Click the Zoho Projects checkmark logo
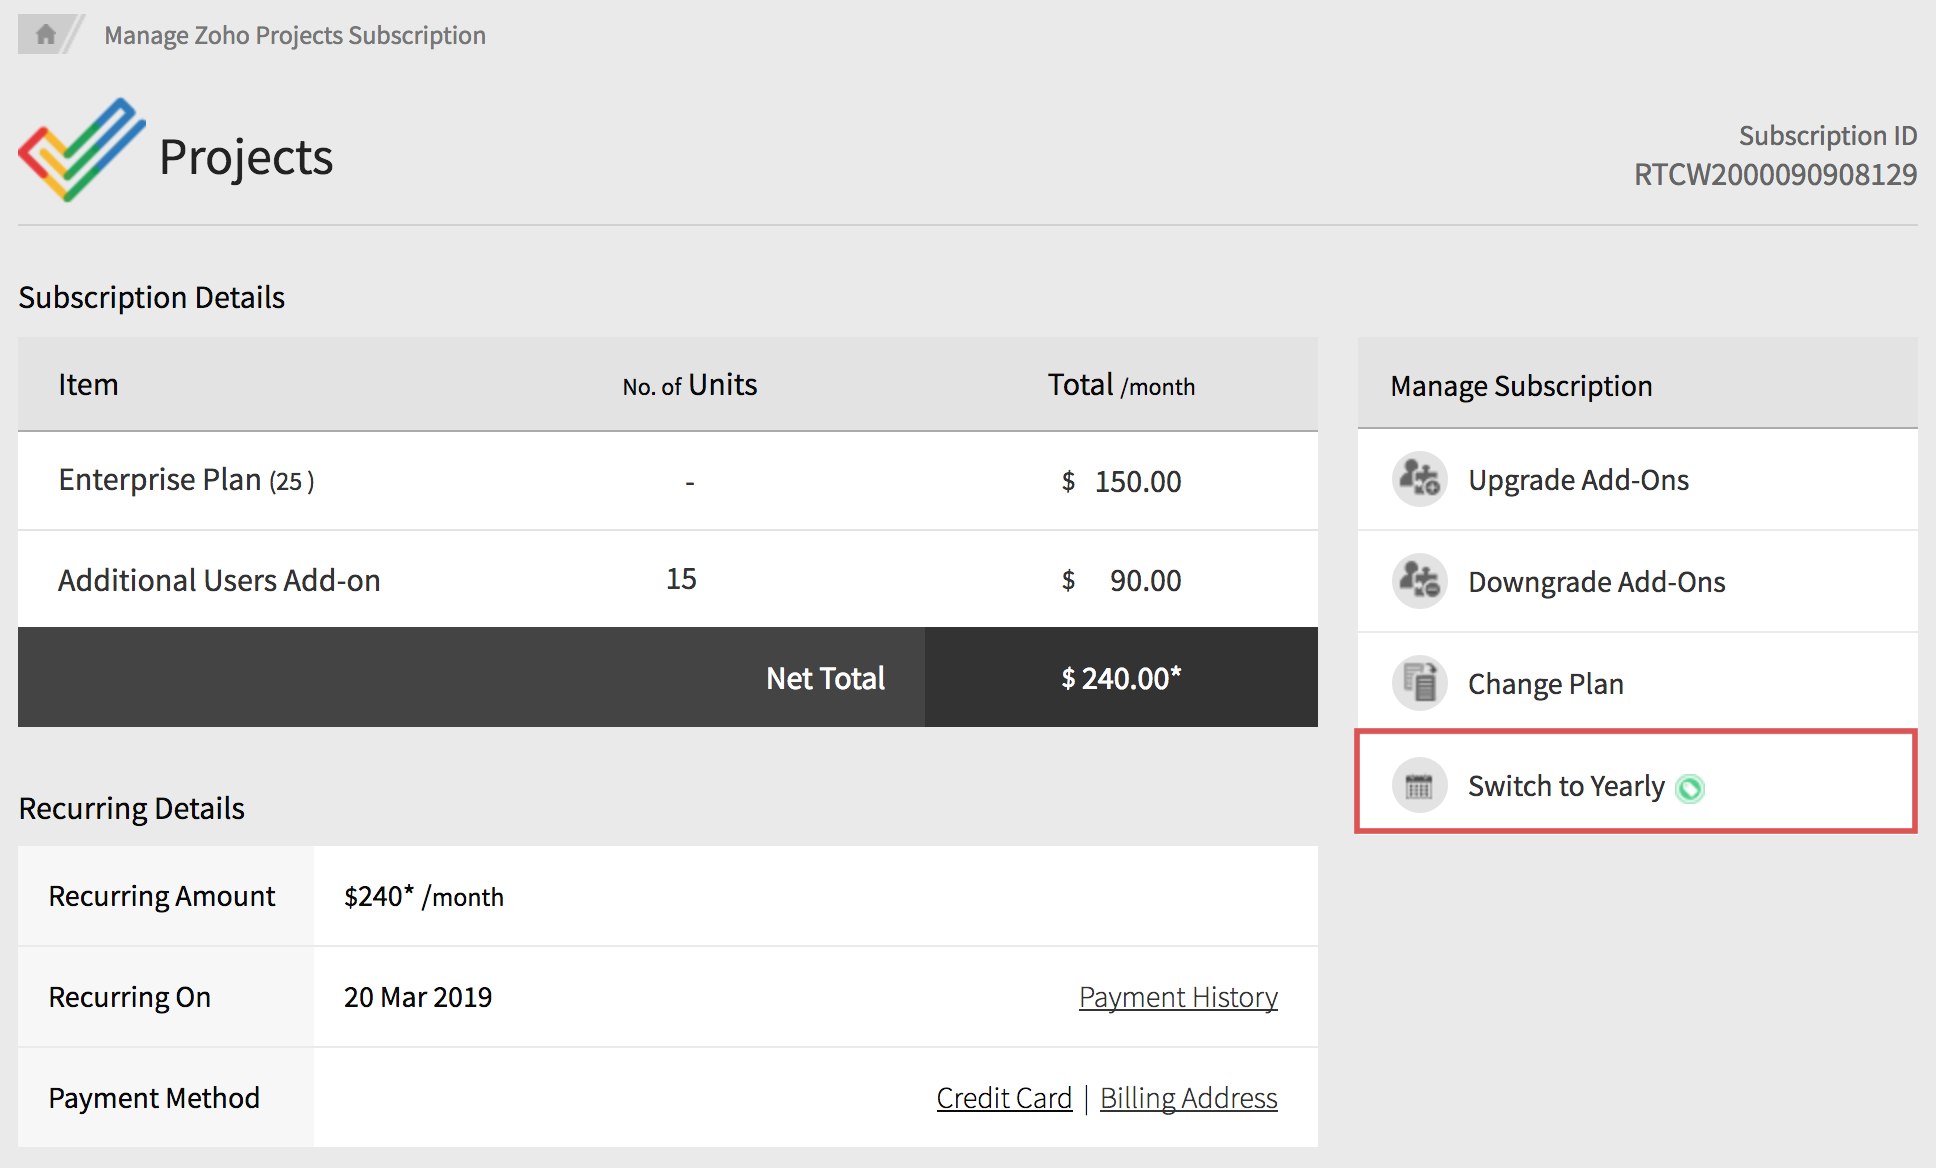Image resolution: width=1936 pixels, height=1168 pixels. [x=82, y=150]
